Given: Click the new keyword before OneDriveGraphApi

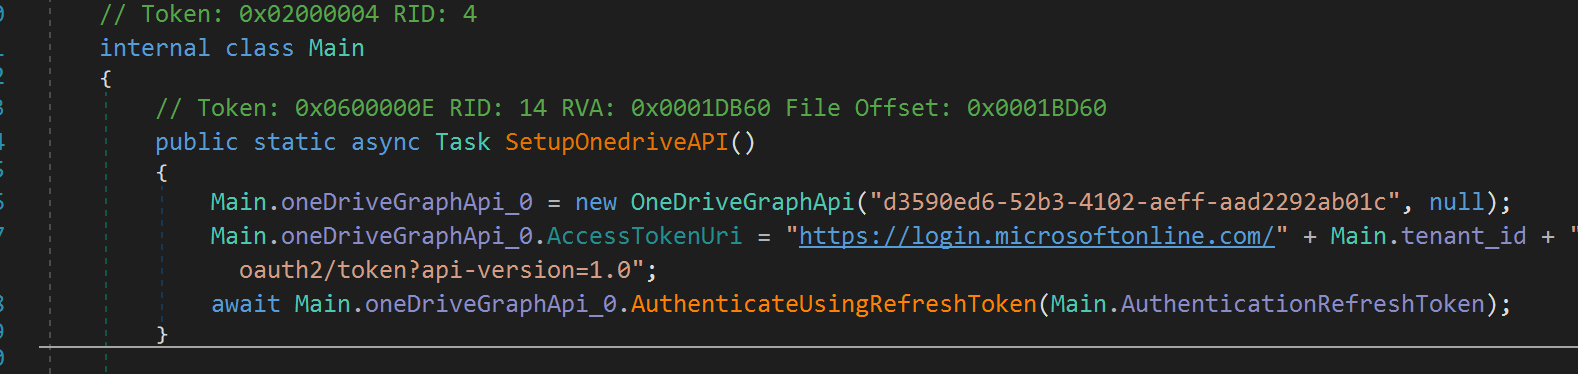Looking at the screenshot, I should coord(596,202).
